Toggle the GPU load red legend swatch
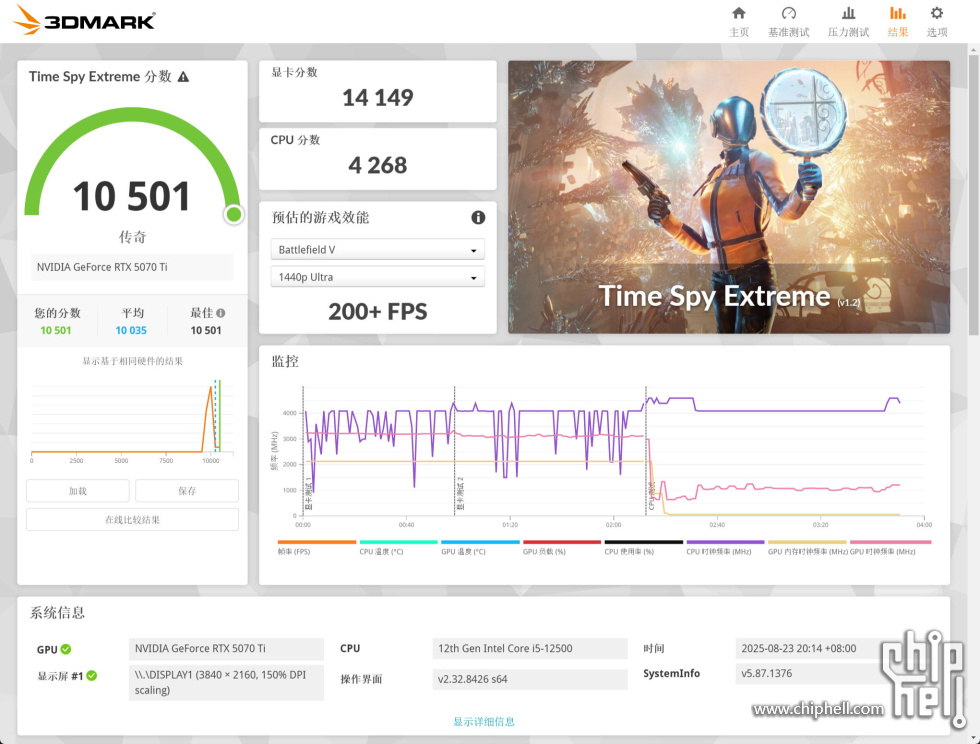The width and height of the screenshot is (980, 744). (562, 542)
